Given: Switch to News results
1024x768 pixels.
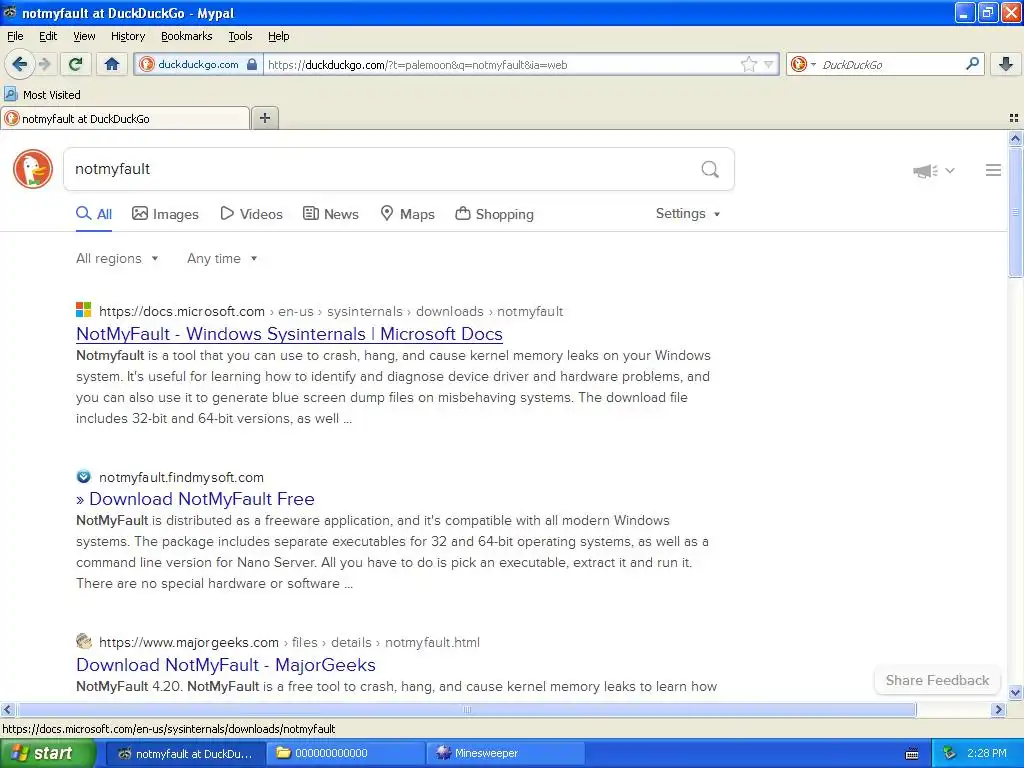Looking at the screenshot, I should coord(330,214).
